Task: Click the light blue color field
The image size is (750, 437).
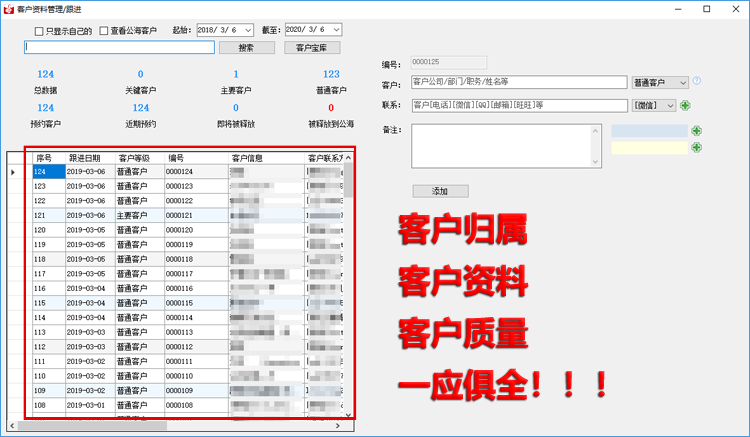Action: (x=649, y=131)
